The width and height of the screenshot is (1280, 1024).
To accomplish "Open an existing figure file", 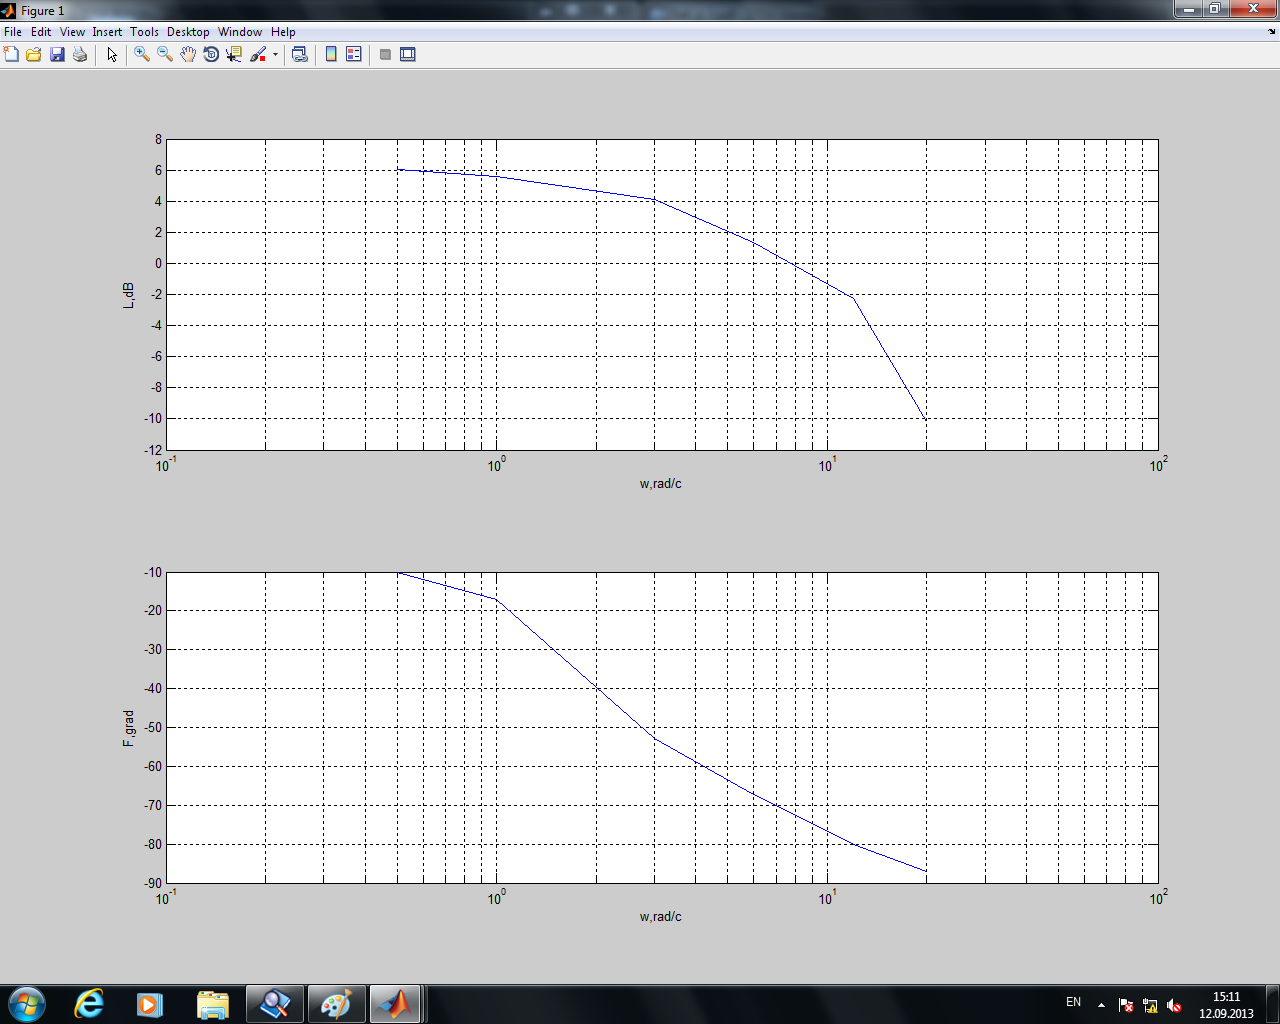I will point(33,54).
